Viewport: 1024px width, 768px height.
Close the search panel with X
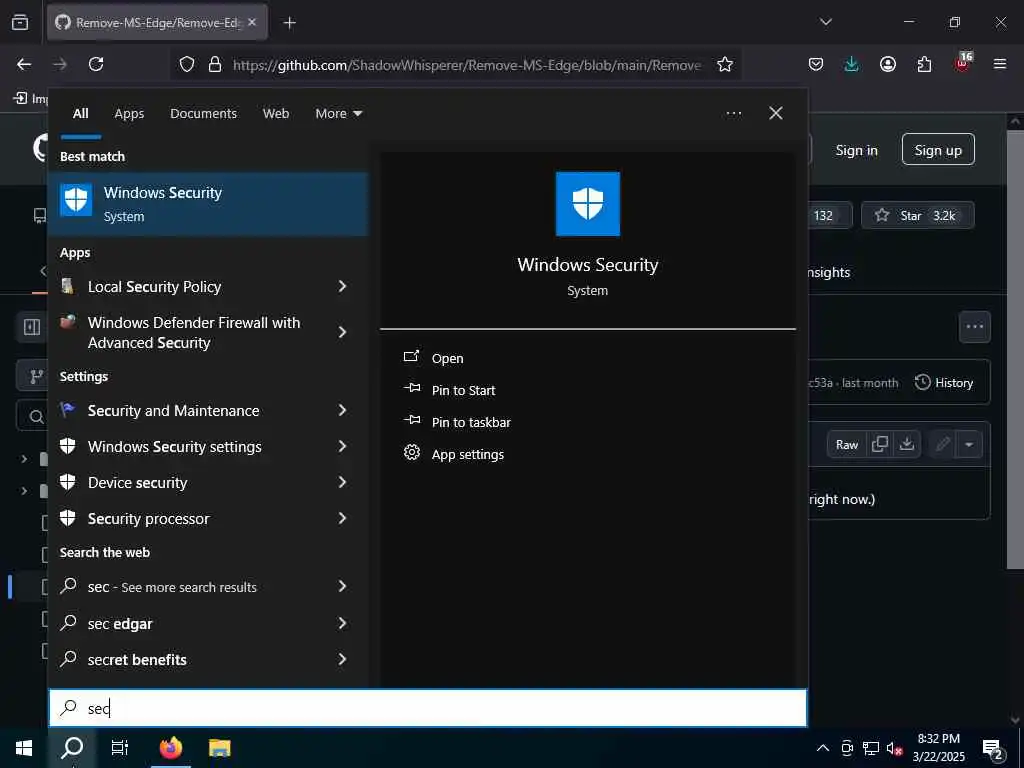[x=776, y=113]
